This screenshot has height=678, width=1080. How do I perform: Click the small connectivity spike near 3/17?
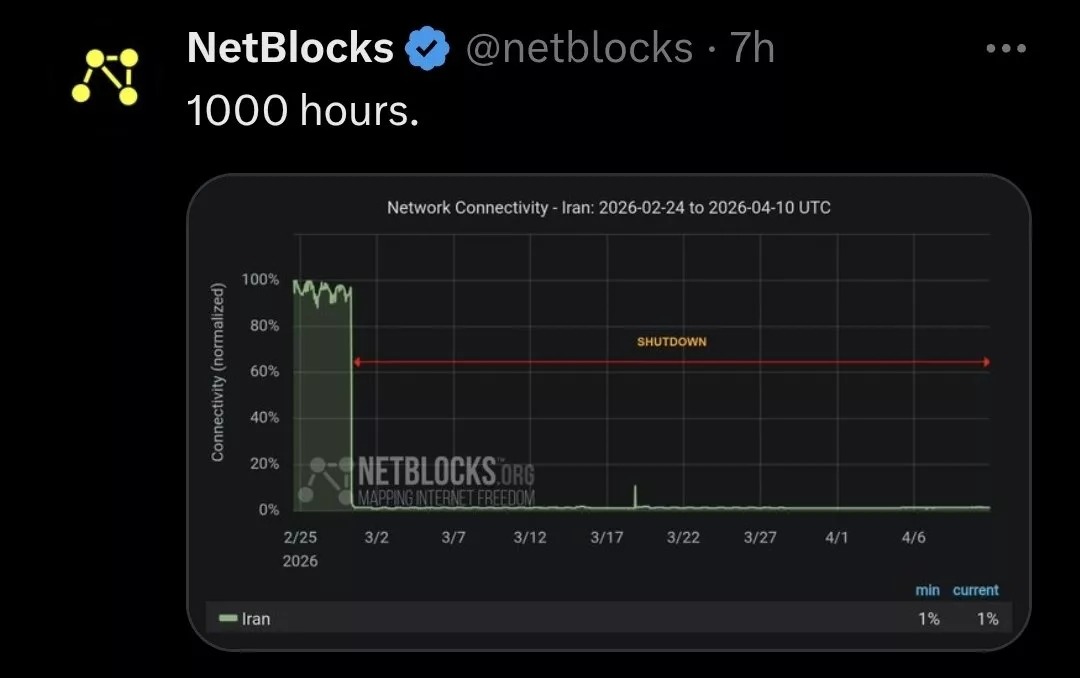(635, 494)
